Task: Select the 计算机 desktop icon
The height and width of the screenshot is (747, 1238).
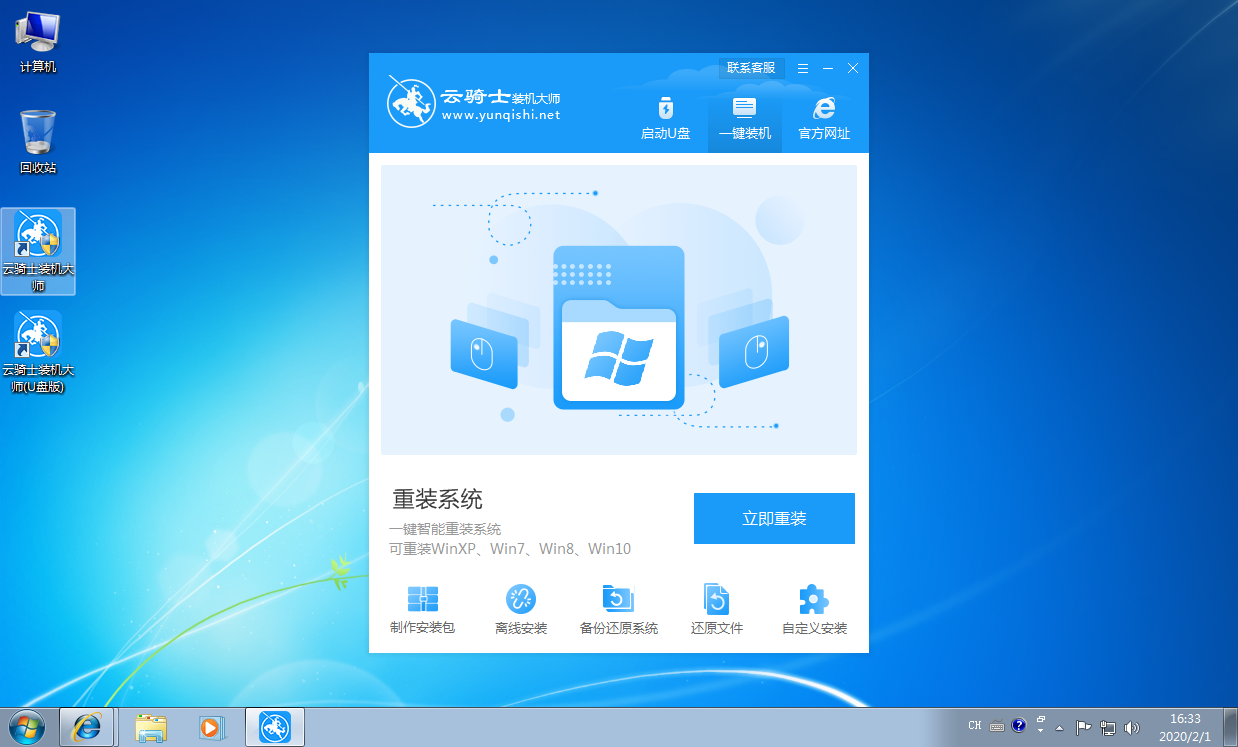Action: click(38, 42)
